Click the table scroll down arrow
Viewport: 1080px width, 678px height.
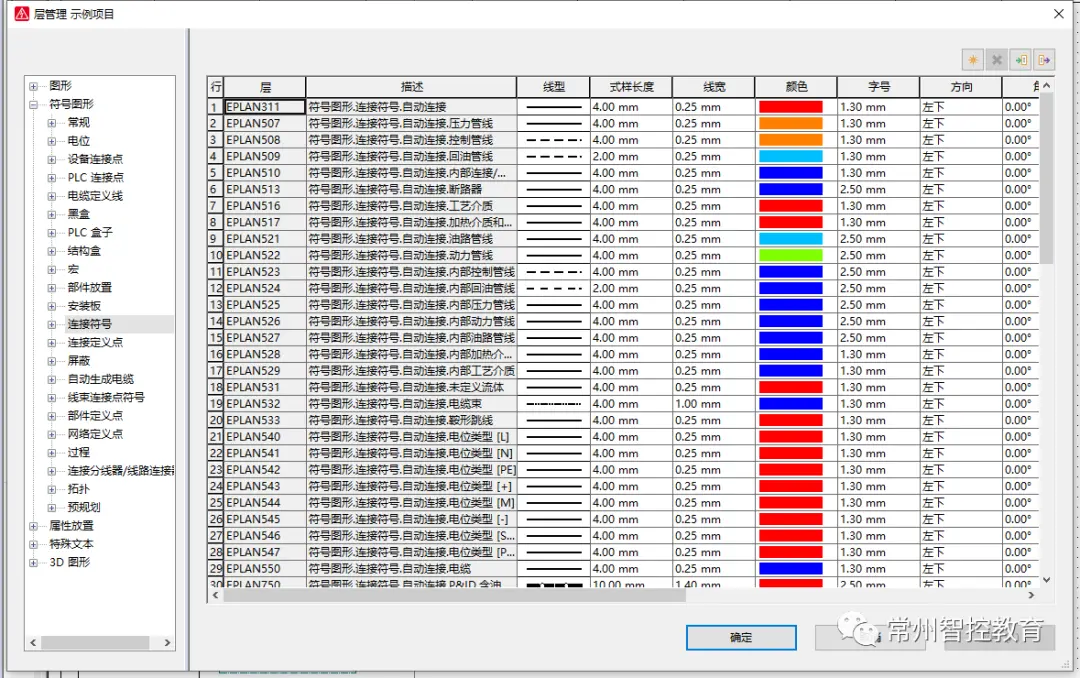1046,579
